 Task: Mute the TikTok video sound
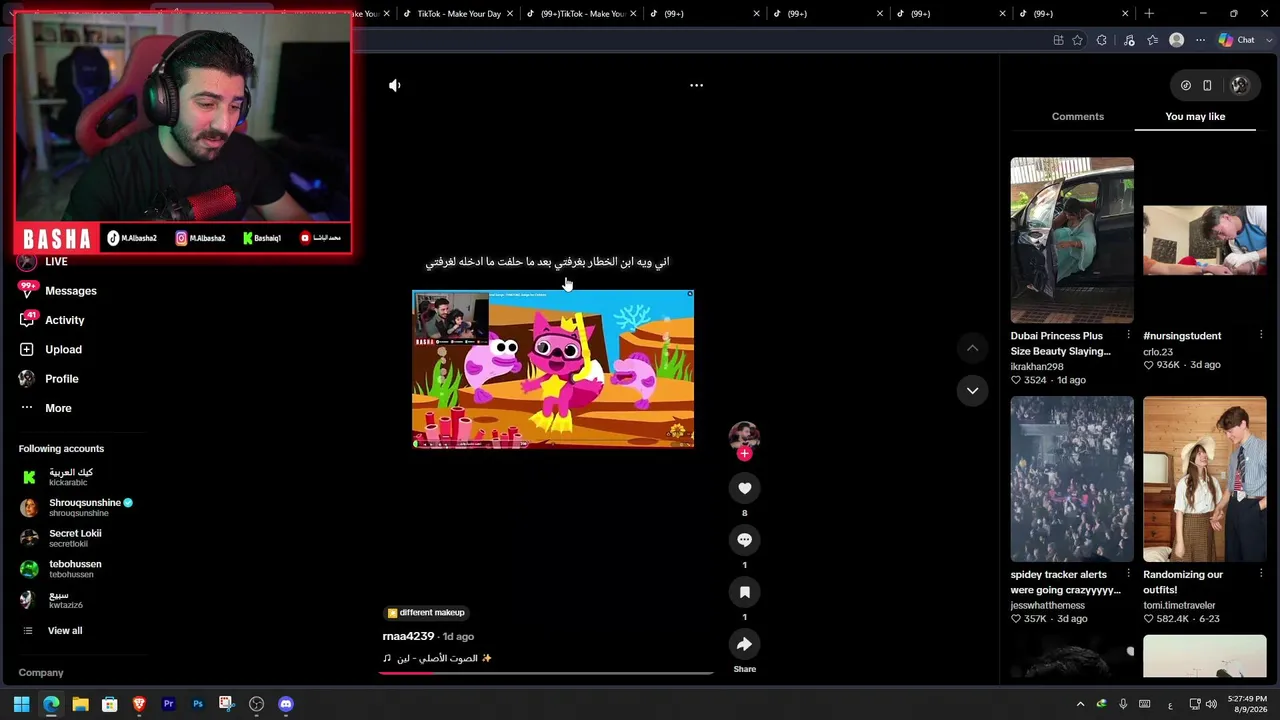[x=395, y=85]
